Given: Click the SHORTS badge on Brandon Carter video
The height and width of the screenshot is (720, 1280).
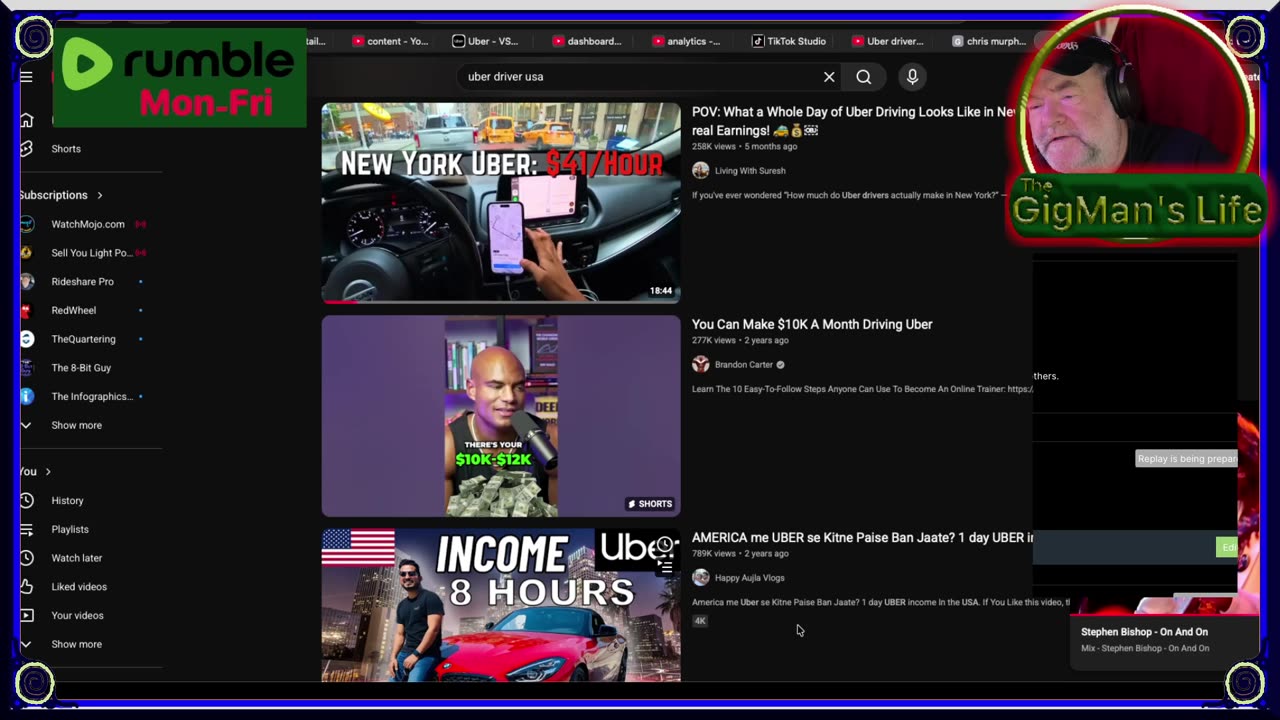Looking at the screenshot, I should tap(650, 504).
